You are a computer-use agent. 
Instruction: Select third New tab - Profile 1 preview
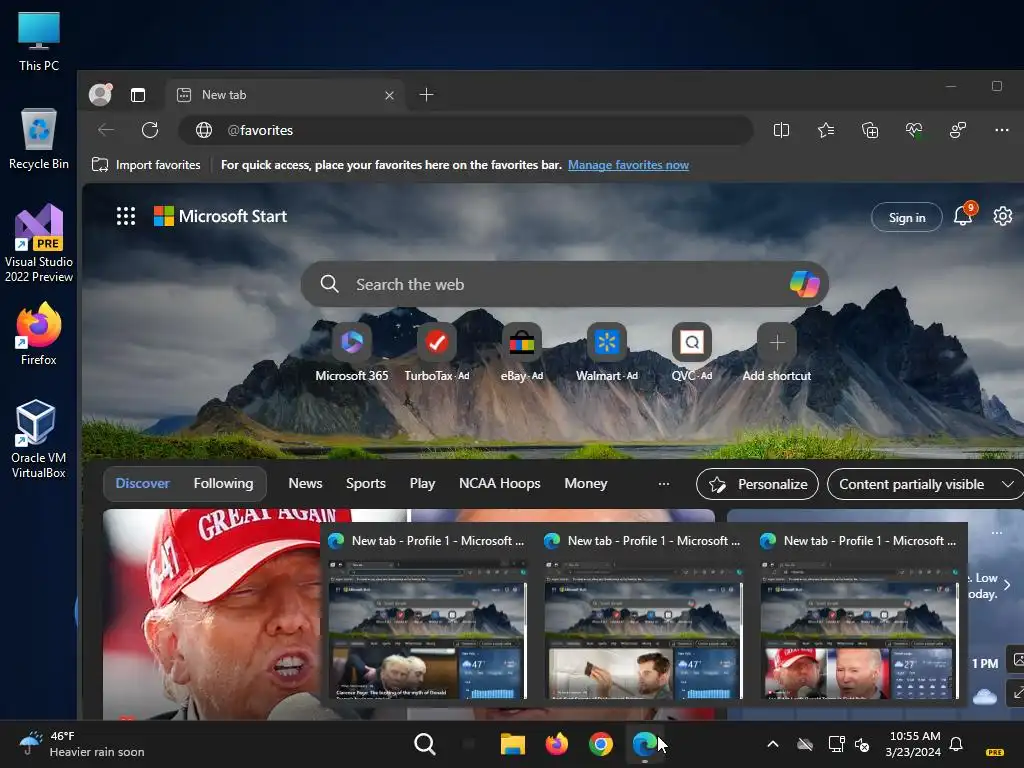(859, 614)
